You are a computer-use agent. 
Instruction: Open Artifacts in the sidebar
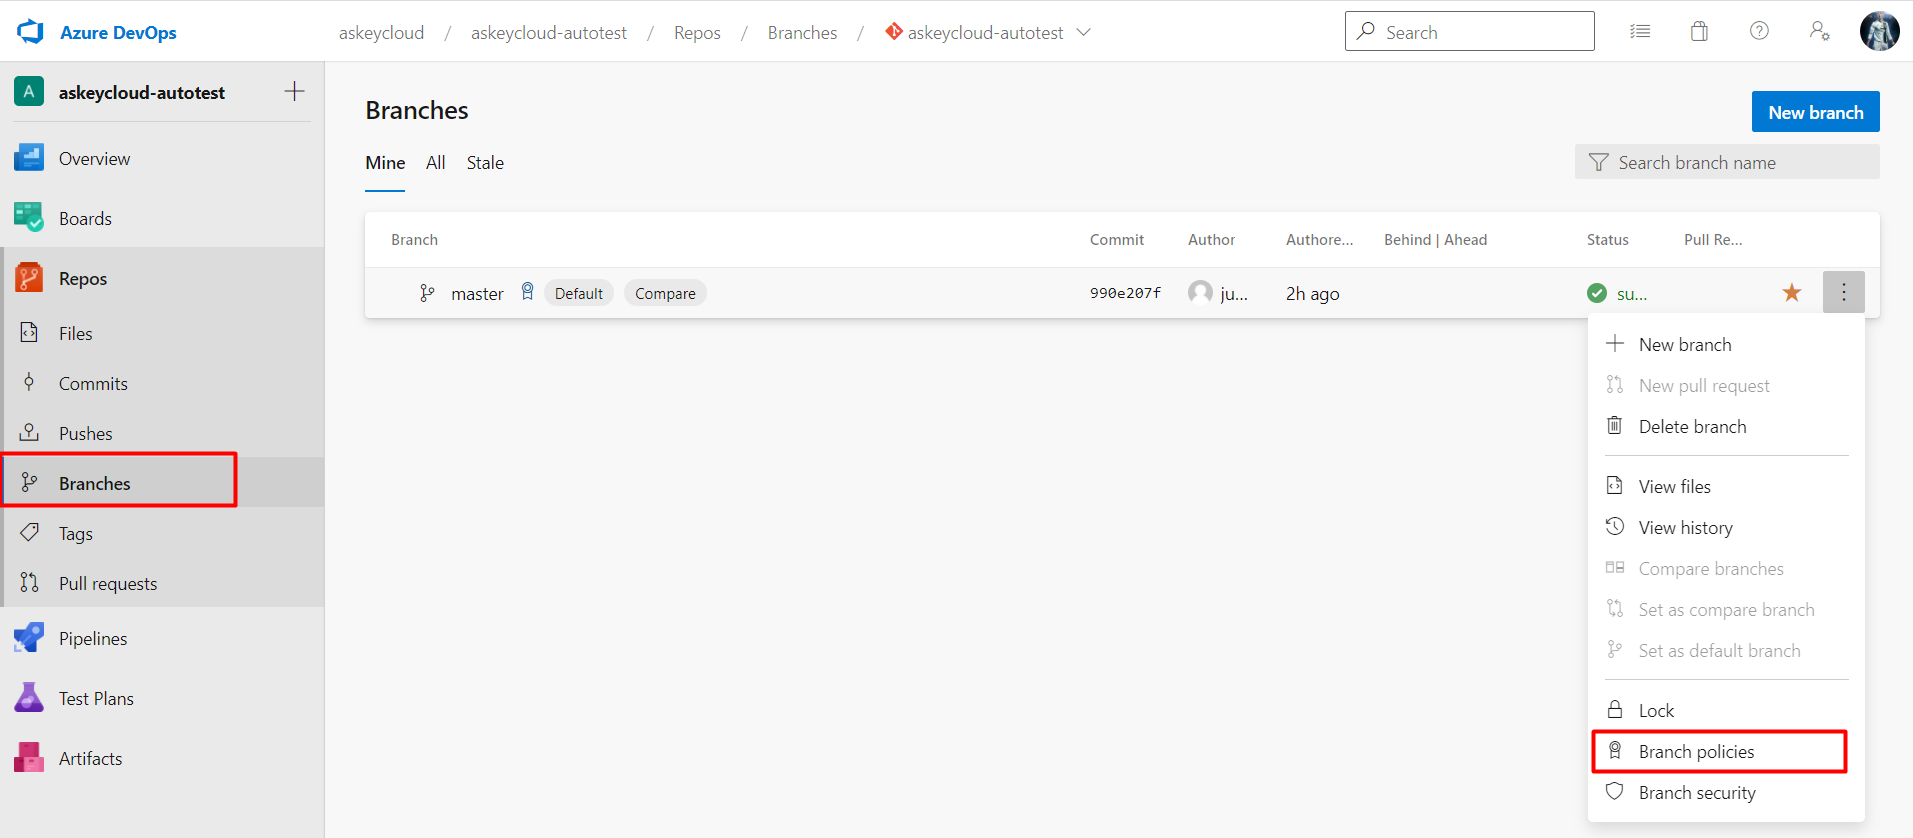162,758
